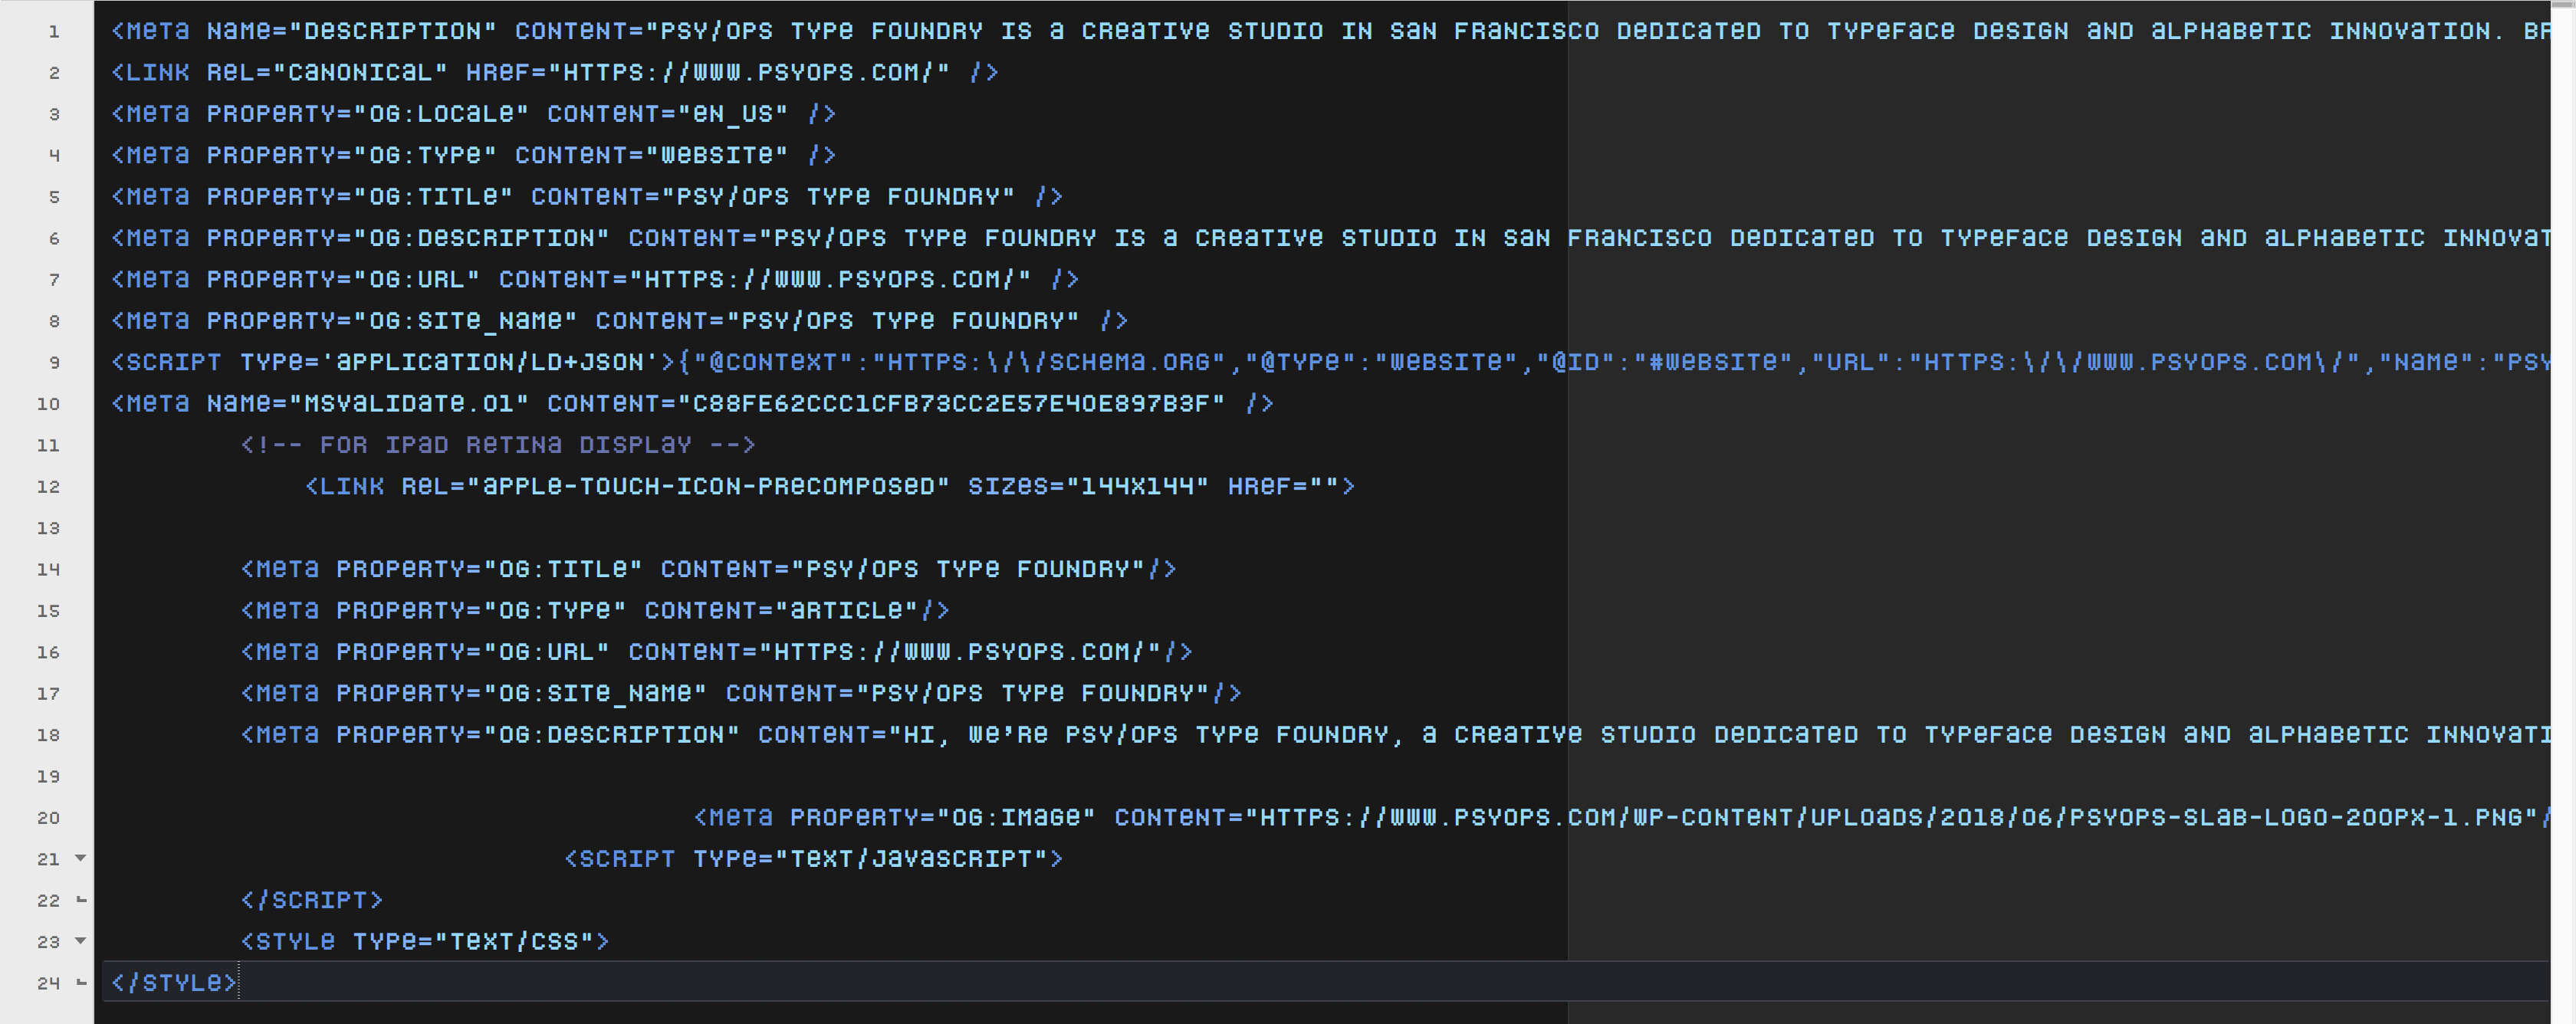
Task: Click the style type="text/css" opening tag
Action: (425, 942)
